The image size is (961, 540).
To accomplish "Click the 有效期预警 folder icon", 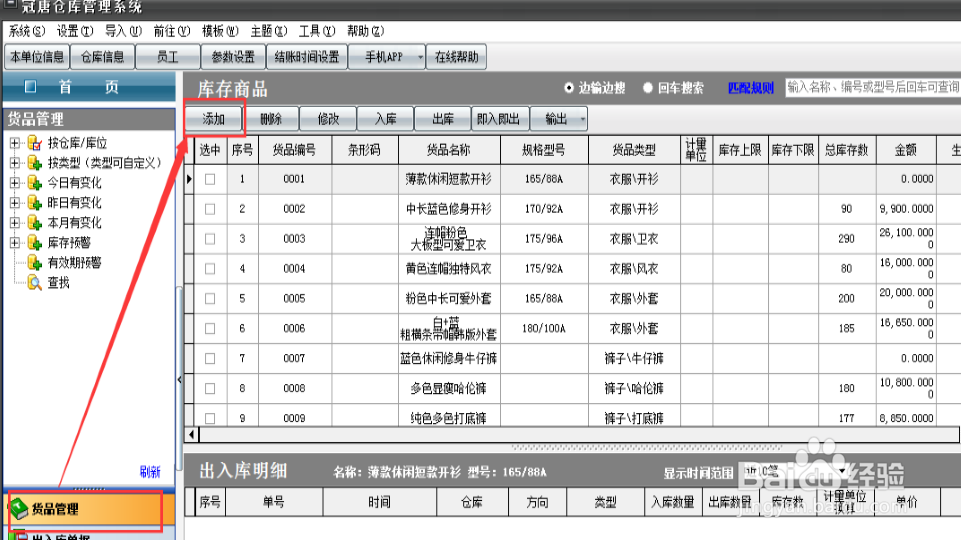I will coord(35,262).
